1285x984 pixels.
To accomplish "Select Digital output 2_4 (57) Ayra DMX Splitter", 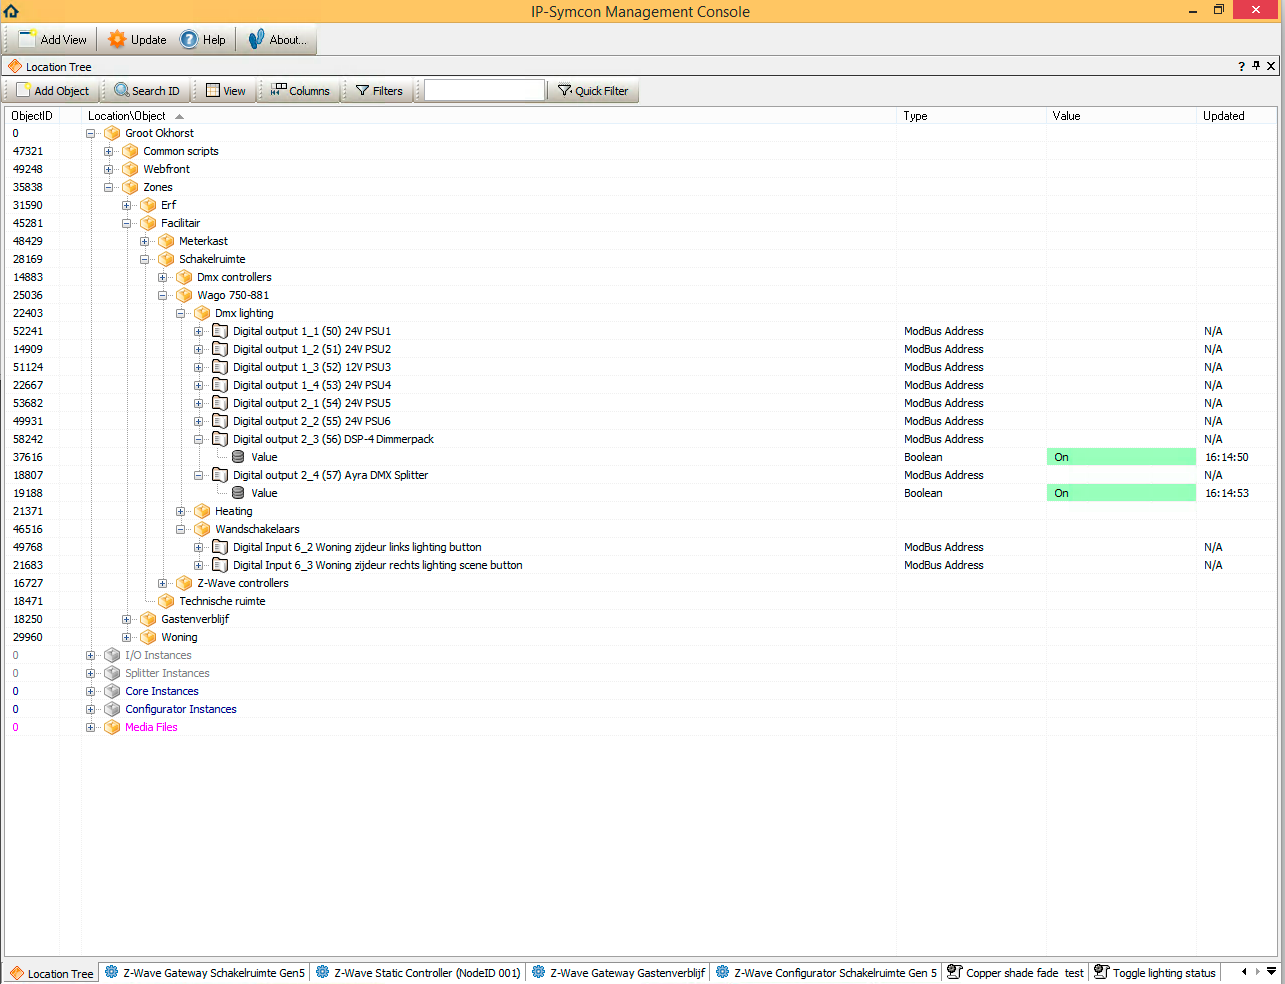I will tap(330, 475).
